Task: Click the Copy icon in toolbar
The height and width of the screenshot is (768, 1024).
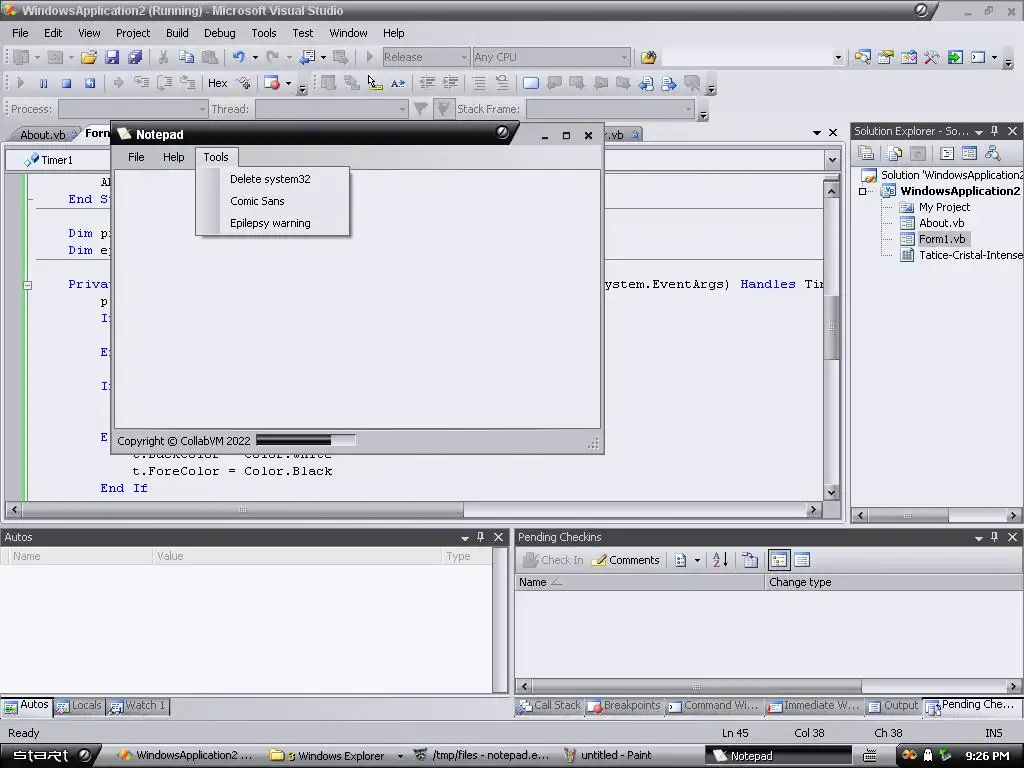Action: [187, 57]
